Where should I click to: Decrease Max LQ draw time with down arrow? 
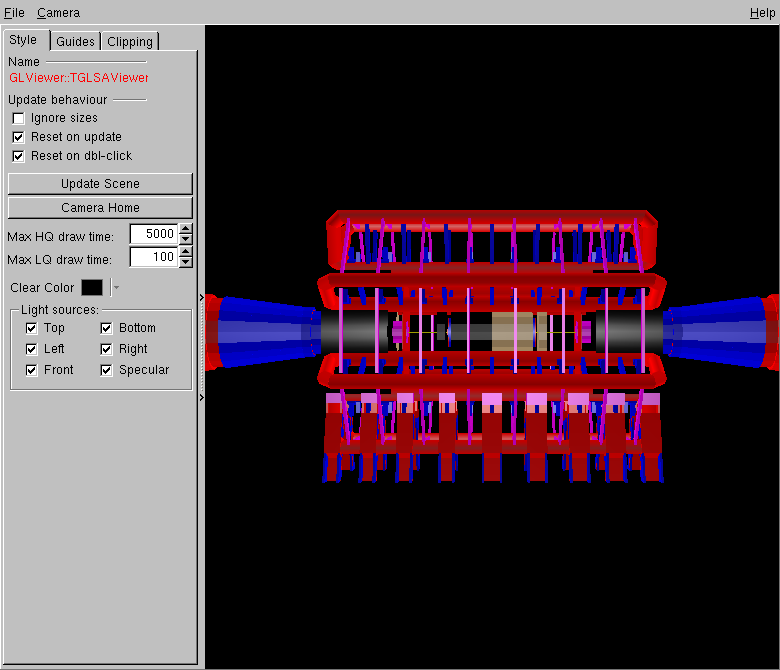pos(185,262)
